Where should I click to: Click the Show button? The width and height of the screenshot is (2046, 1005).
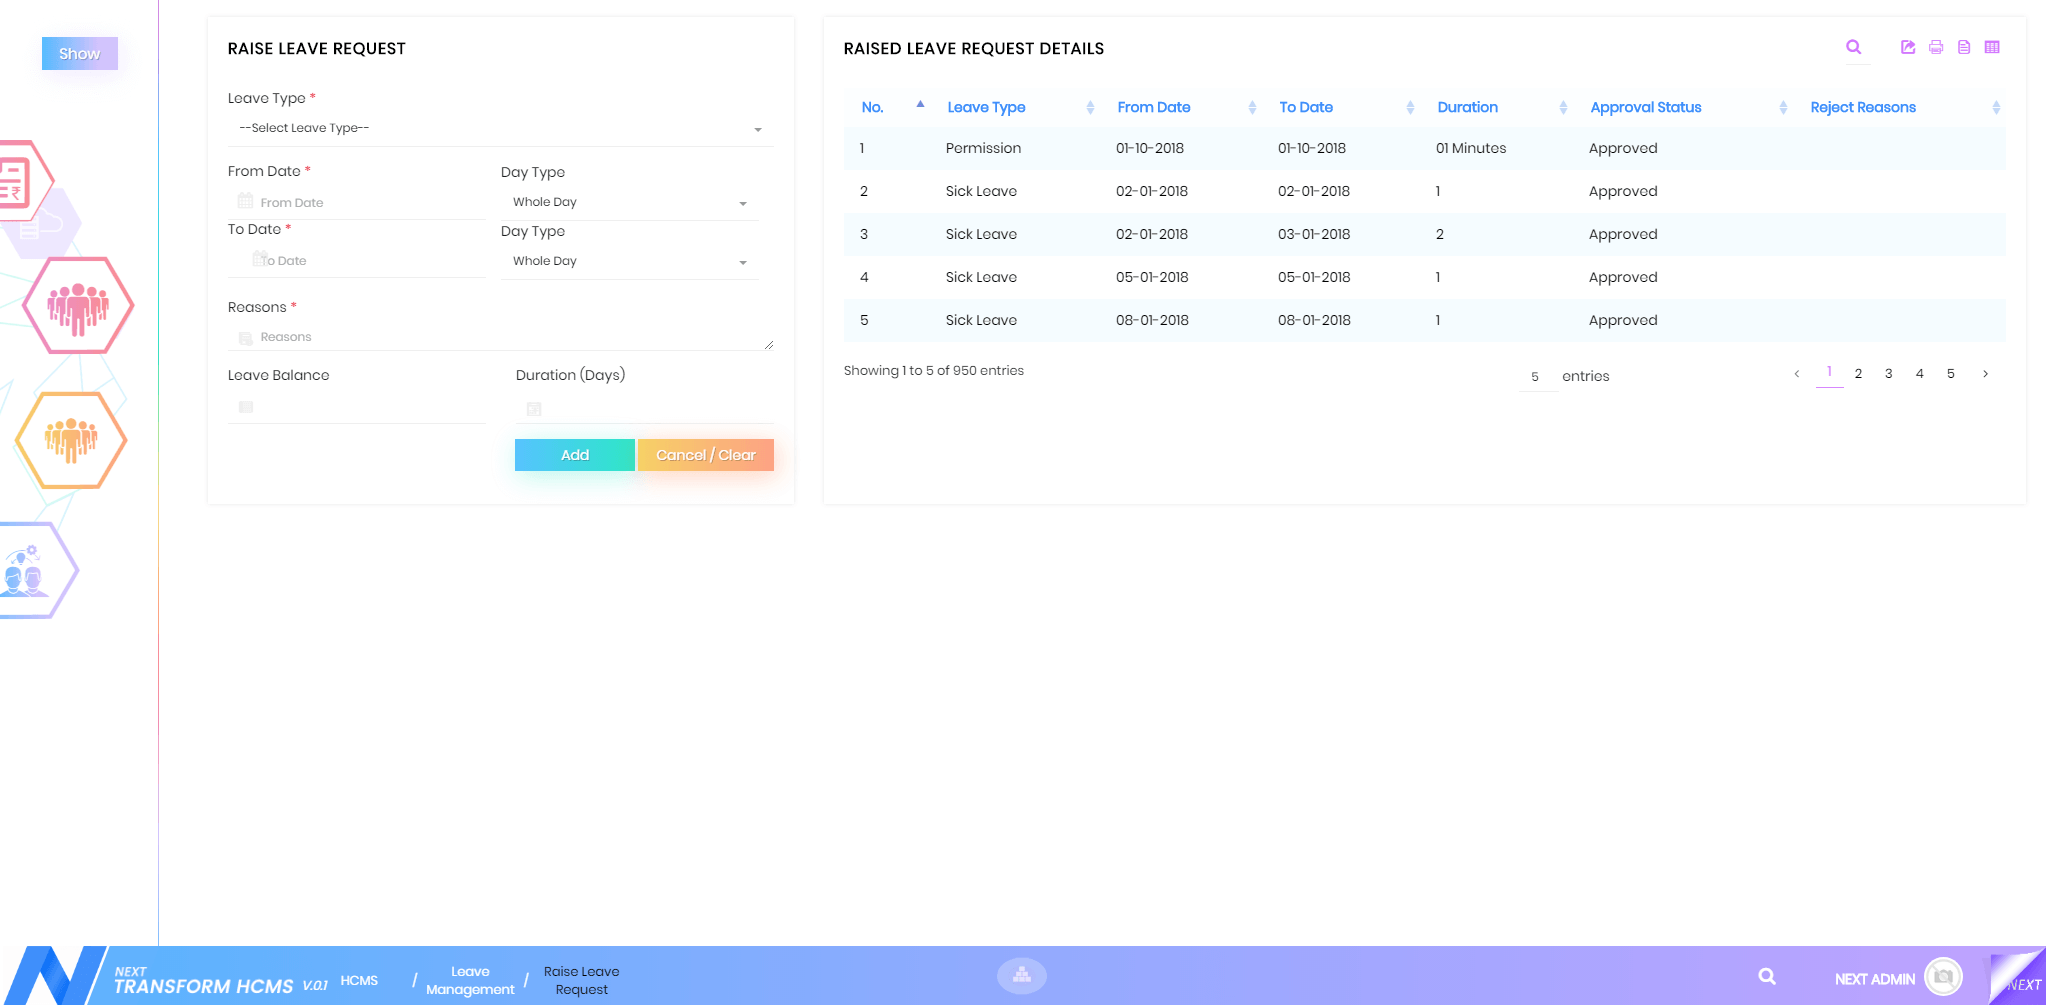click(80, 54)
